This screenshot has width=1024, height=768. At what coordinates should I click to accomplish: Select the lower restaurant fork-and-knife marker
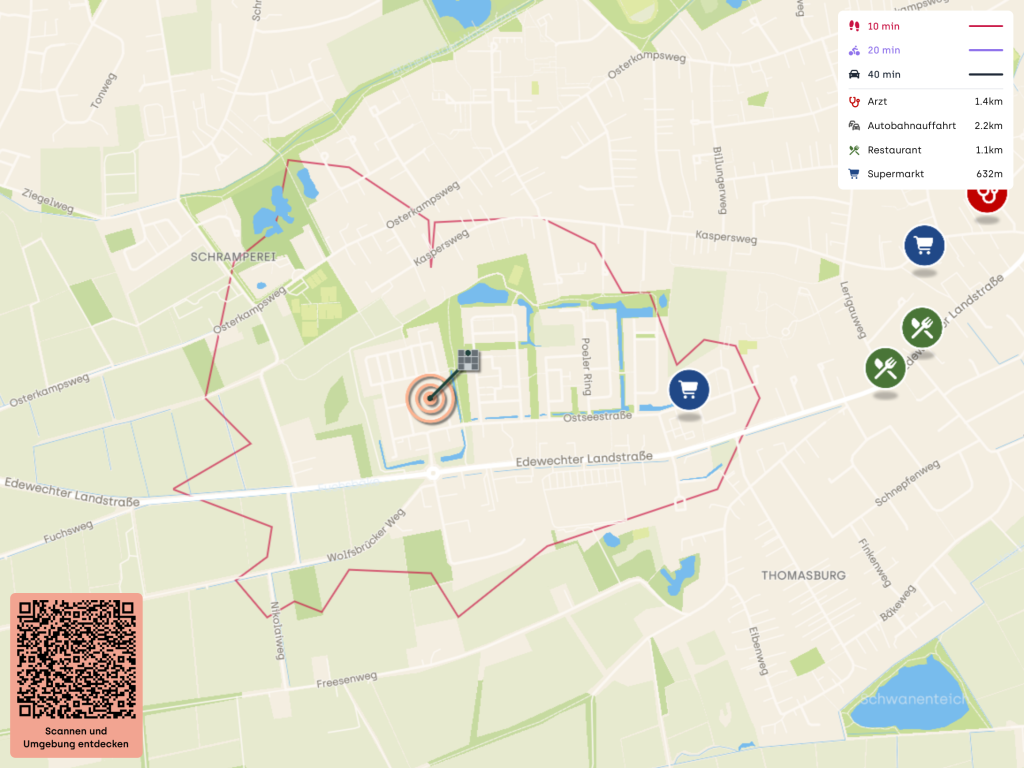(885, 368)
